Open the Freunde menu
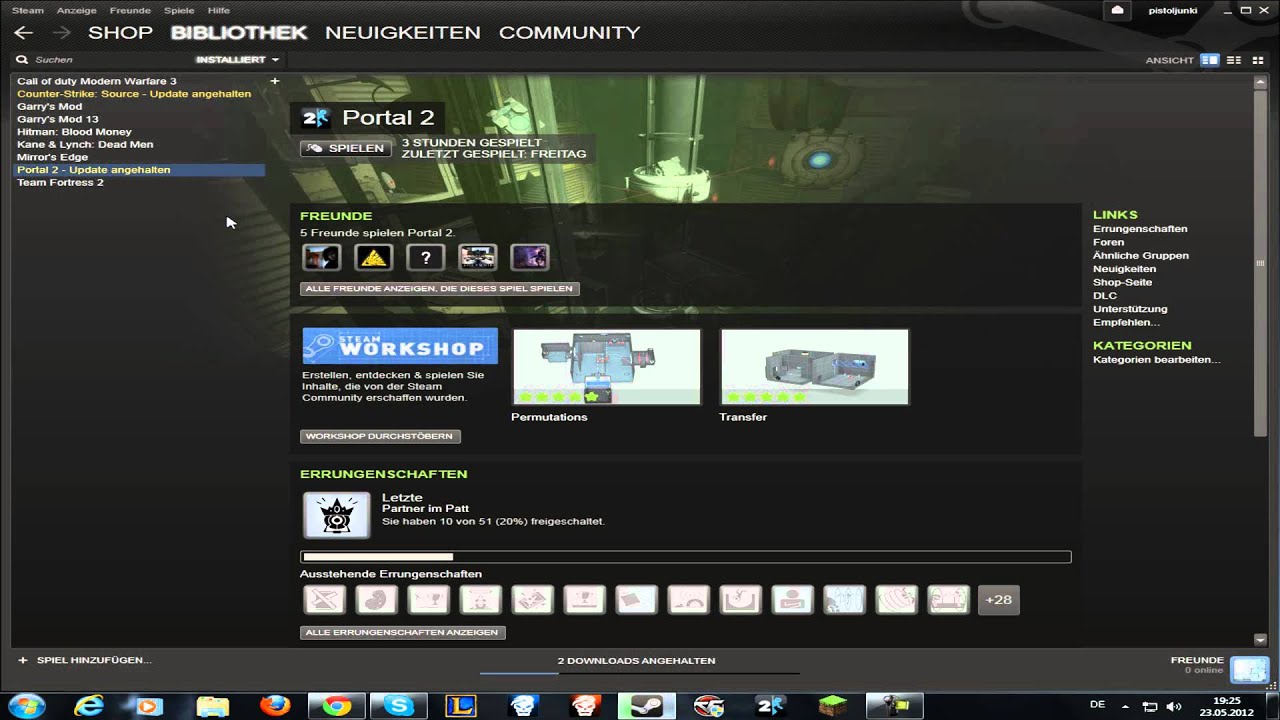This screenshot has width=1280, height=720. pos(130,10)
